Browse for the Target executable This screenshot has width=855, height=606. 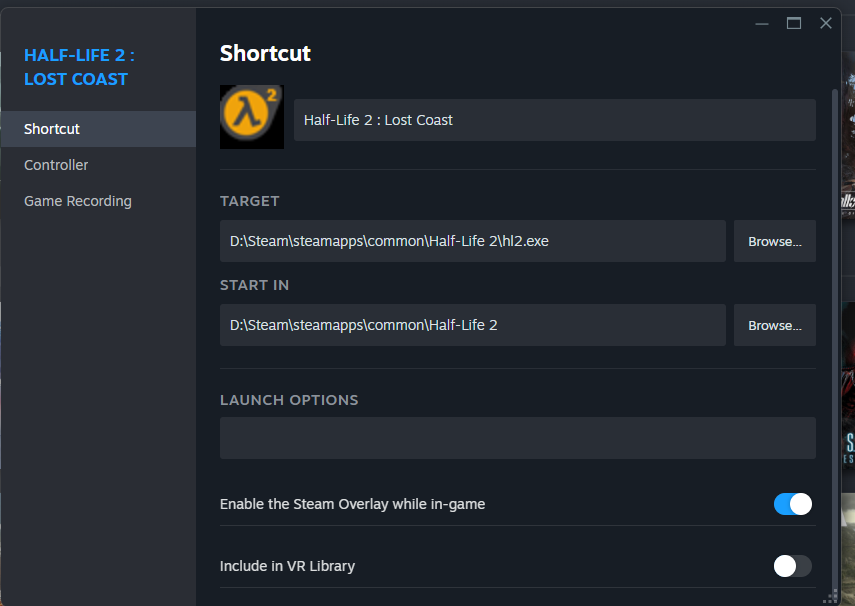(x=775, y=242)
